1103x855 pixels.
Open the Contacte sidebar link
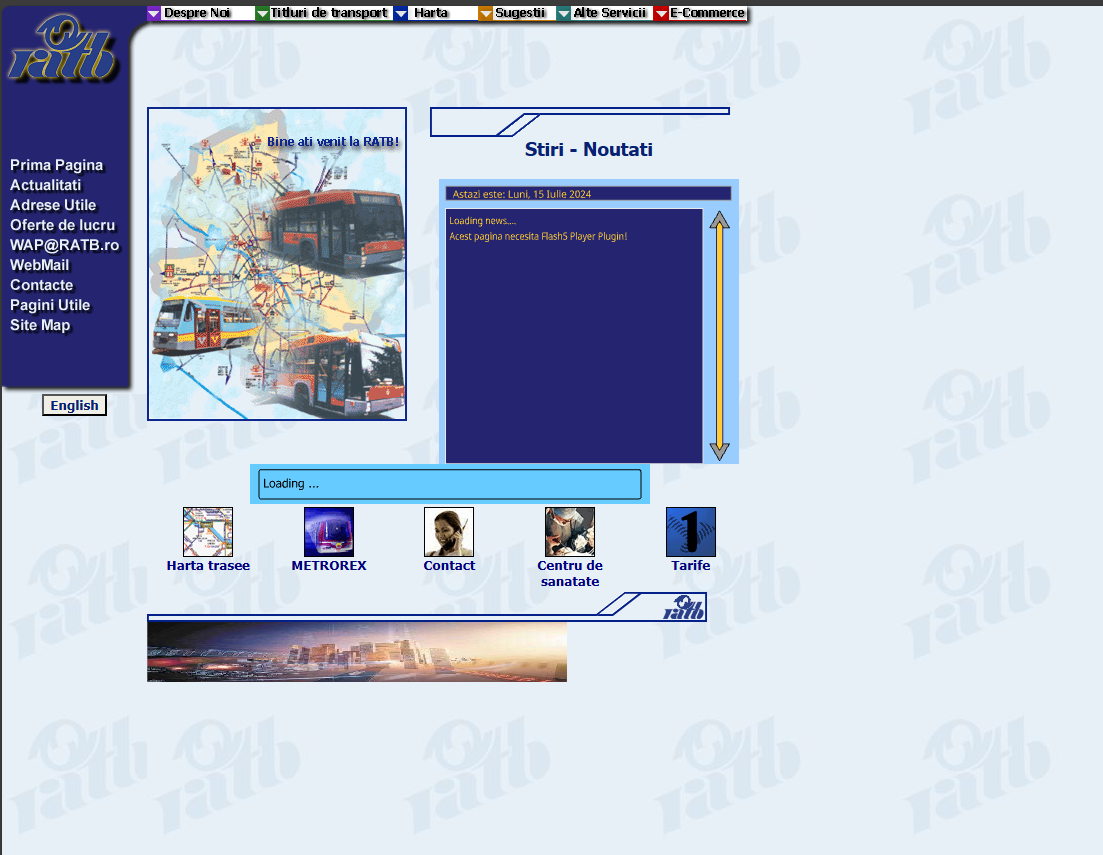[x=42, y=285]
